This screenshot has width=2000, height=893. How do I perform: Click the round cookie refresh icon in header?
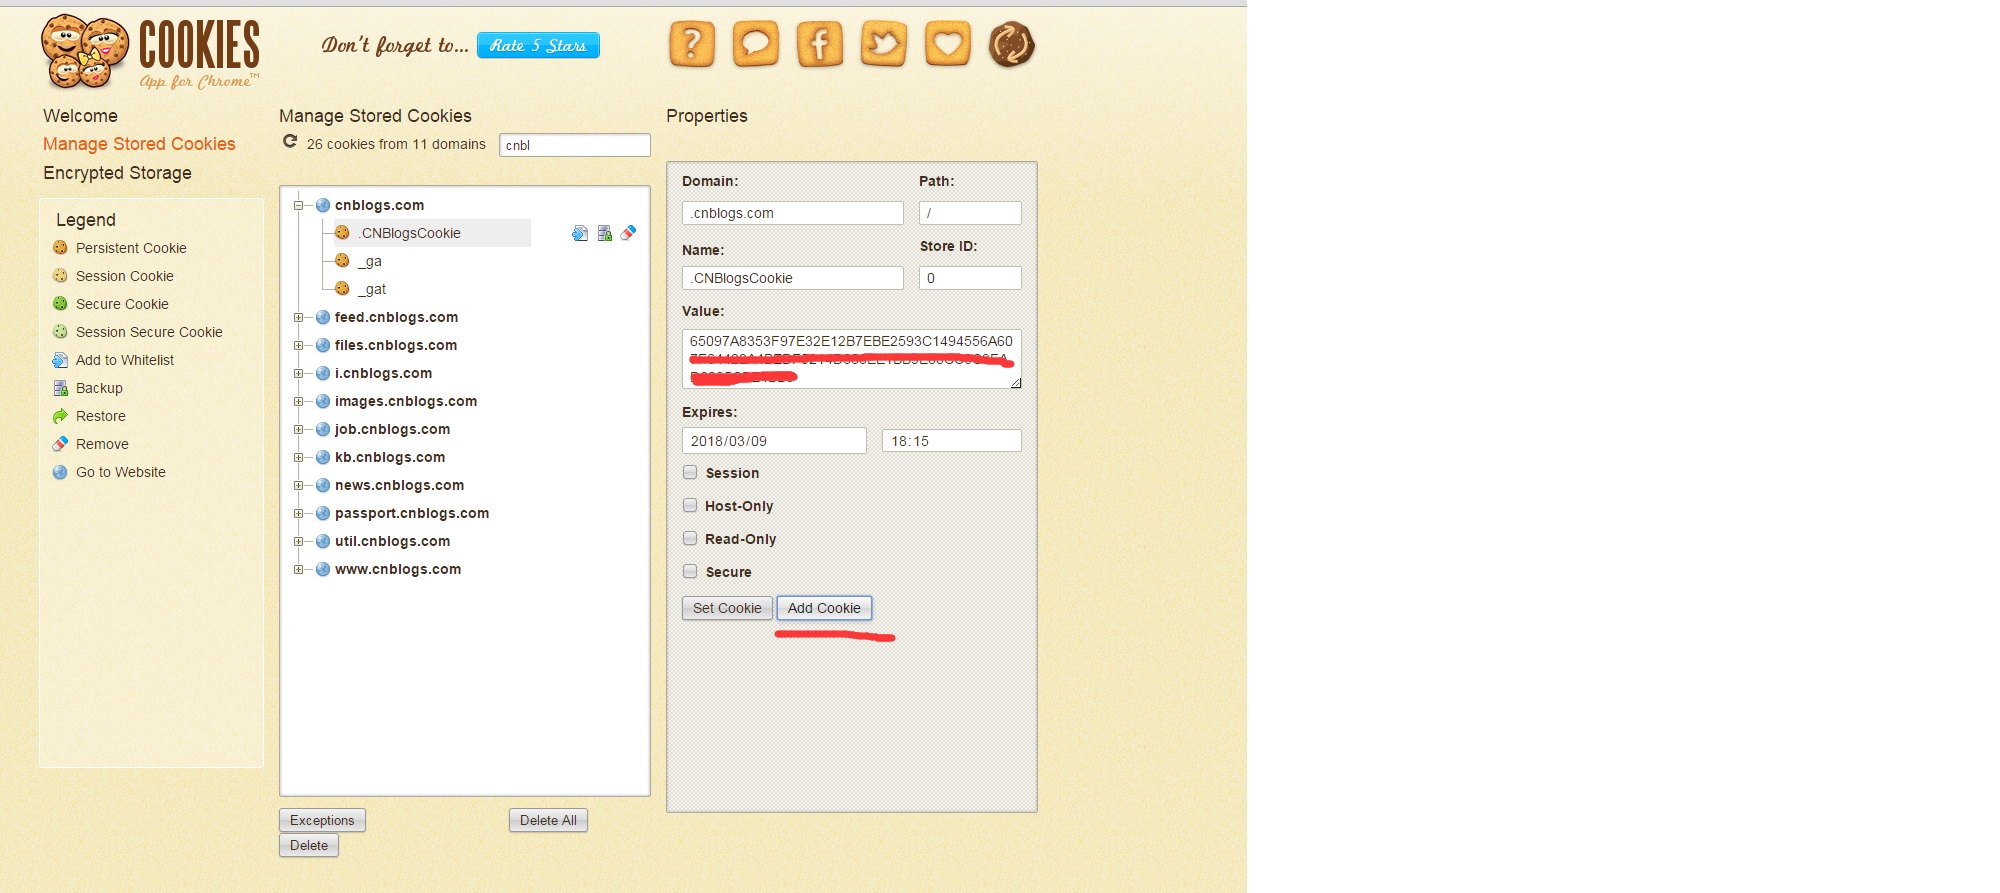point(1012,44)
